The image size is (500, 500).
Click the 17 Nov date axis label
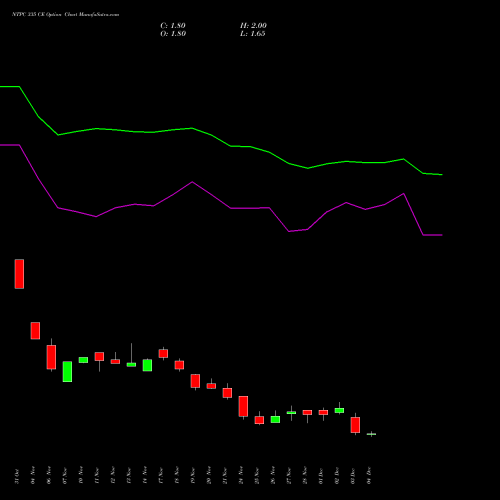click(161, 476)
